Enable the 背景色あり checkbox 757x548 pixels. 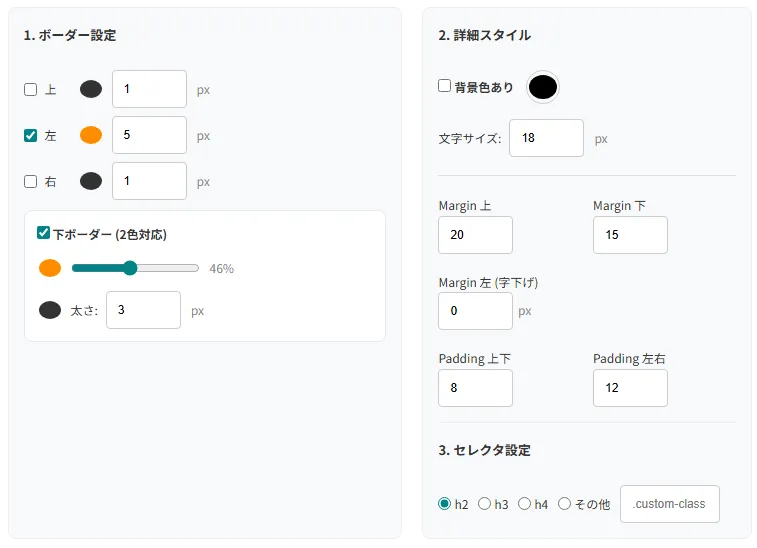click(445, 86)
